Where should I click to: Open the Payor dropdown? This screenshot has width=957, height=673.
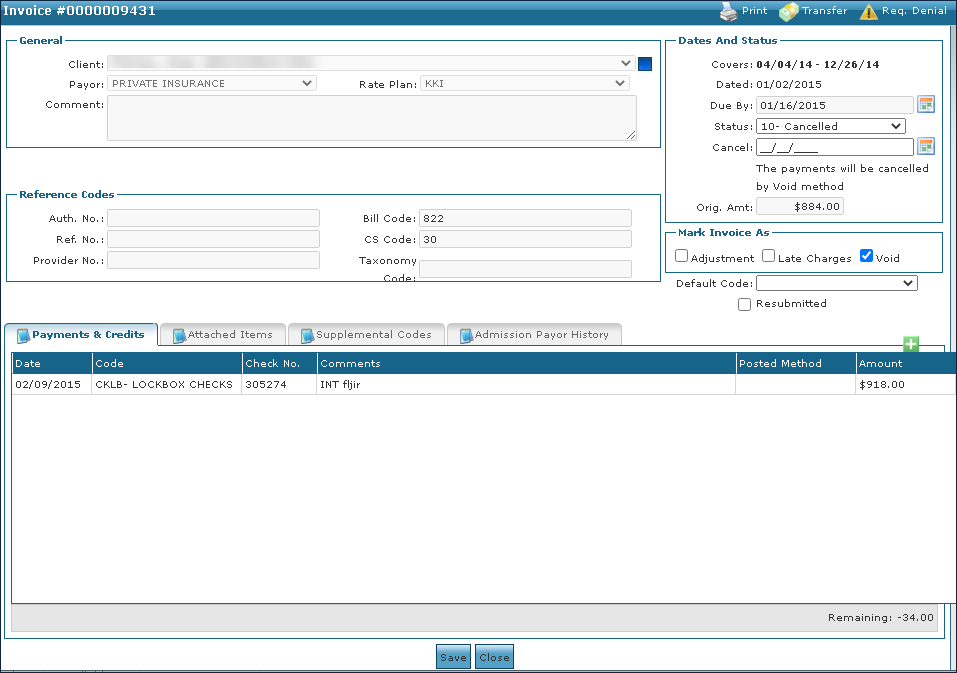(x=213, y=84)
